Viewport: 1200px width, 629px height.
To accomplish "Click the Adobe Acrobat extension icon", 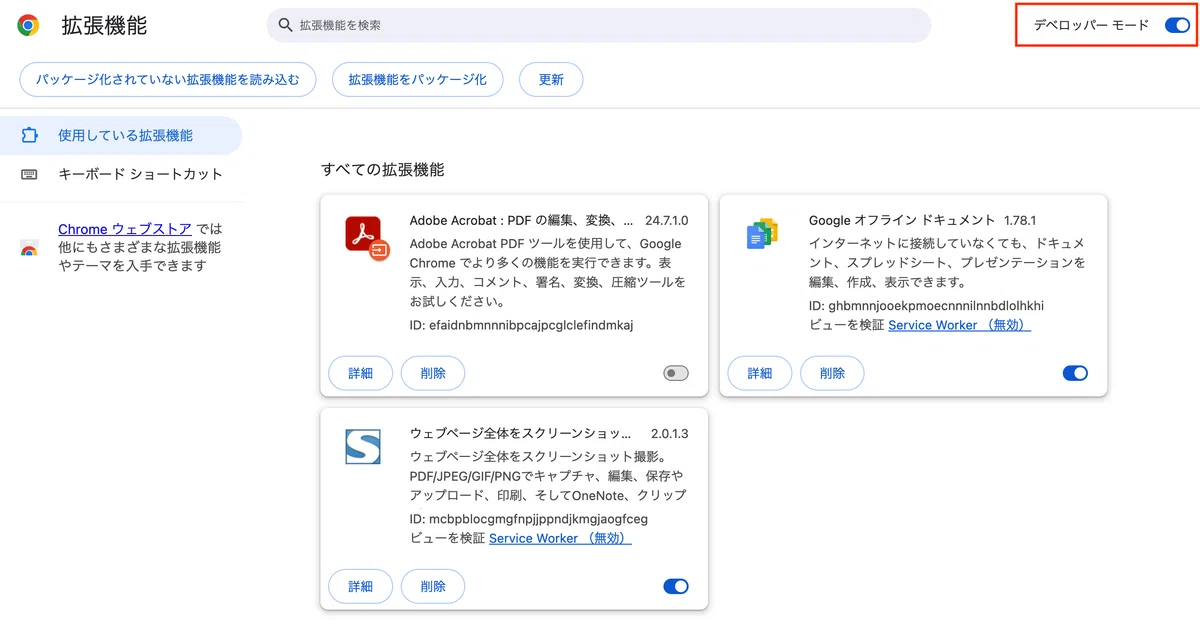I will [366, 238].
